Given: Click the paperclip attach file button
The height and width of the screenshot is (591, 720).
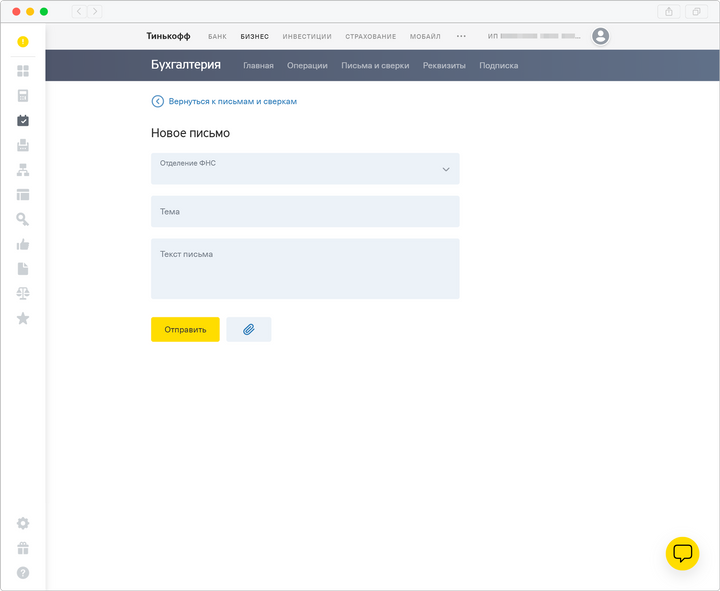Looking at the screenshot, I should pos(249,329).
